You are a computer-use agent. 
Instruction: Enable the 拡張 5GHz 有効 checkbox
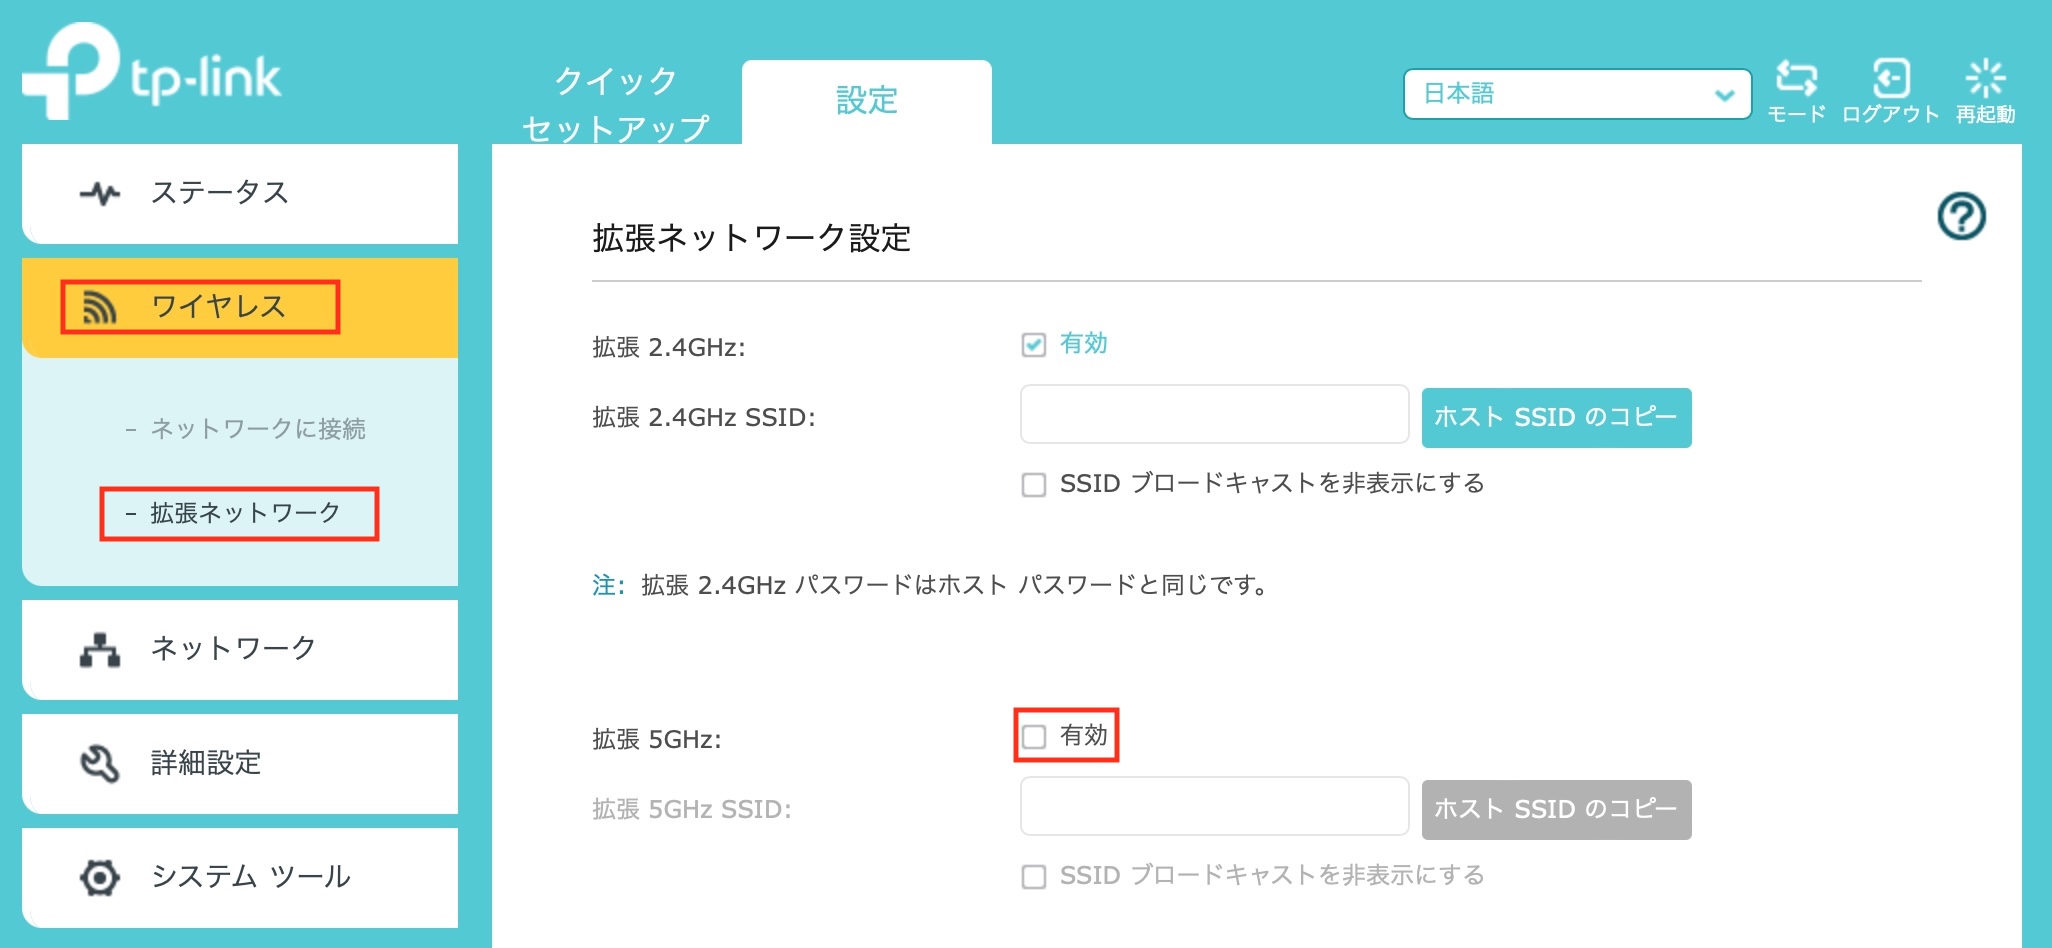click(1034, 737)
